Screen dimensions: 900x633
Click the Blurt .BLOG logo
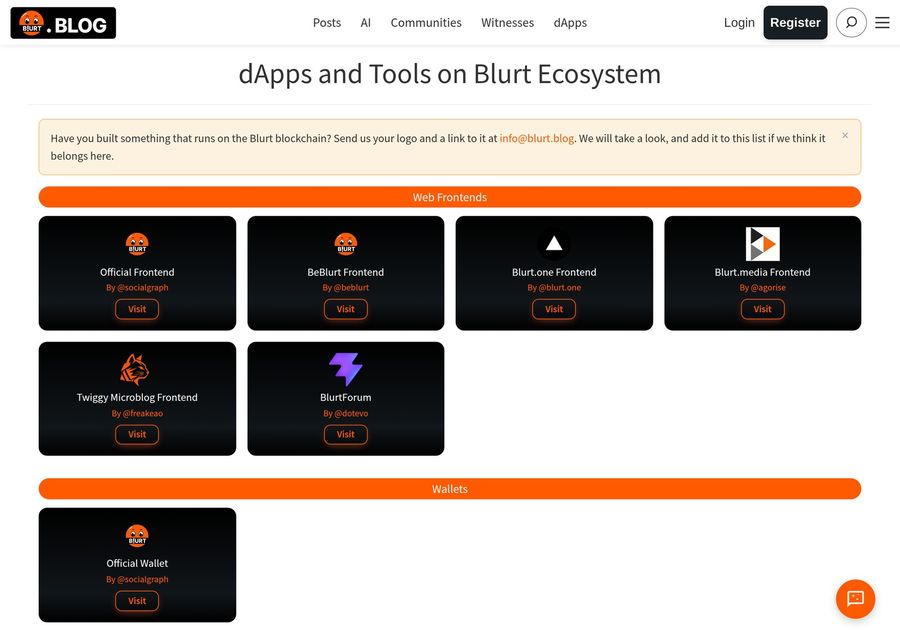point(63,23)
